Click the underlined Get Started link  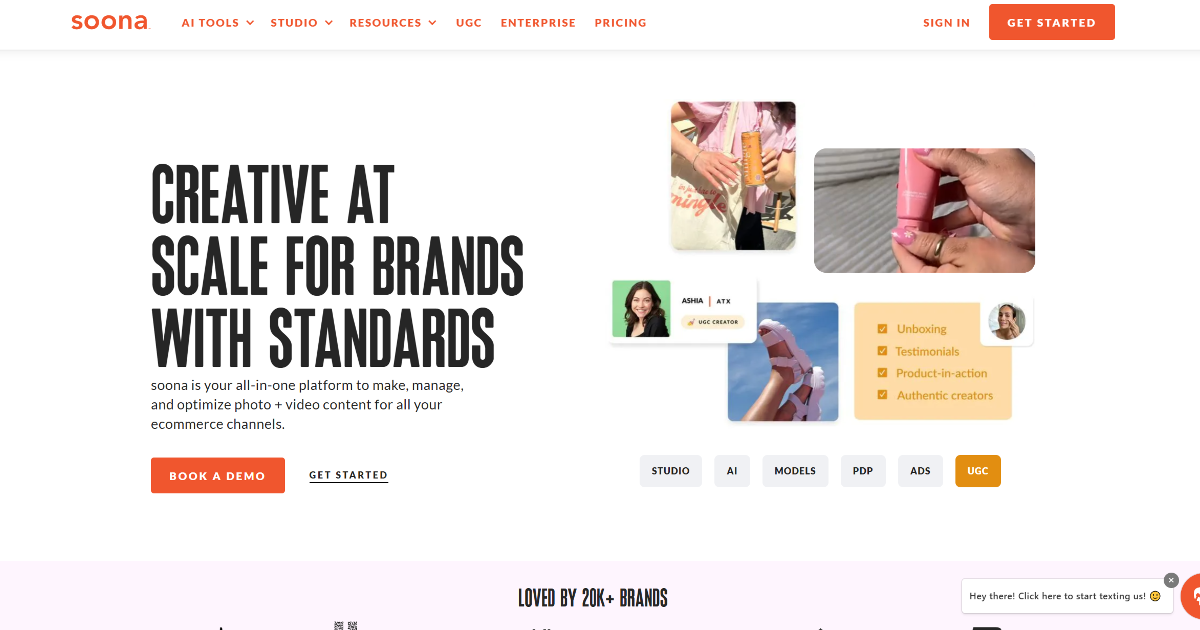[x=348, y=475]
